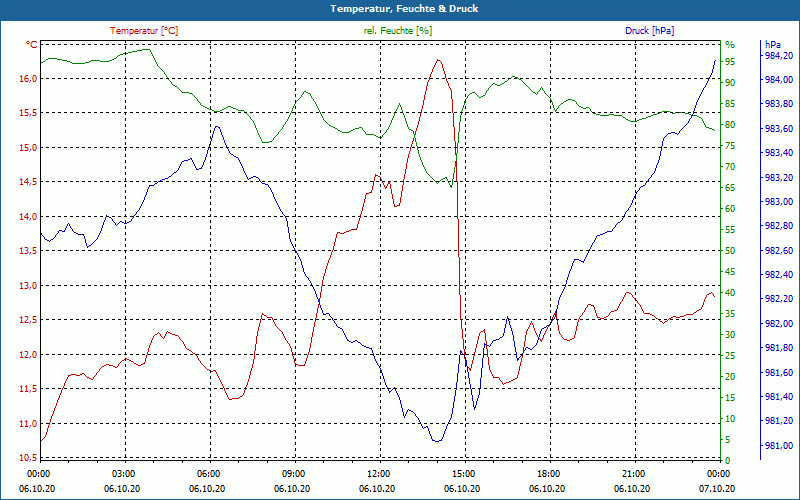Image resolution: width=800 pixels, height=500 pixels.
Task: Click the '07.10.20' date label
Action: pos(717,489)
